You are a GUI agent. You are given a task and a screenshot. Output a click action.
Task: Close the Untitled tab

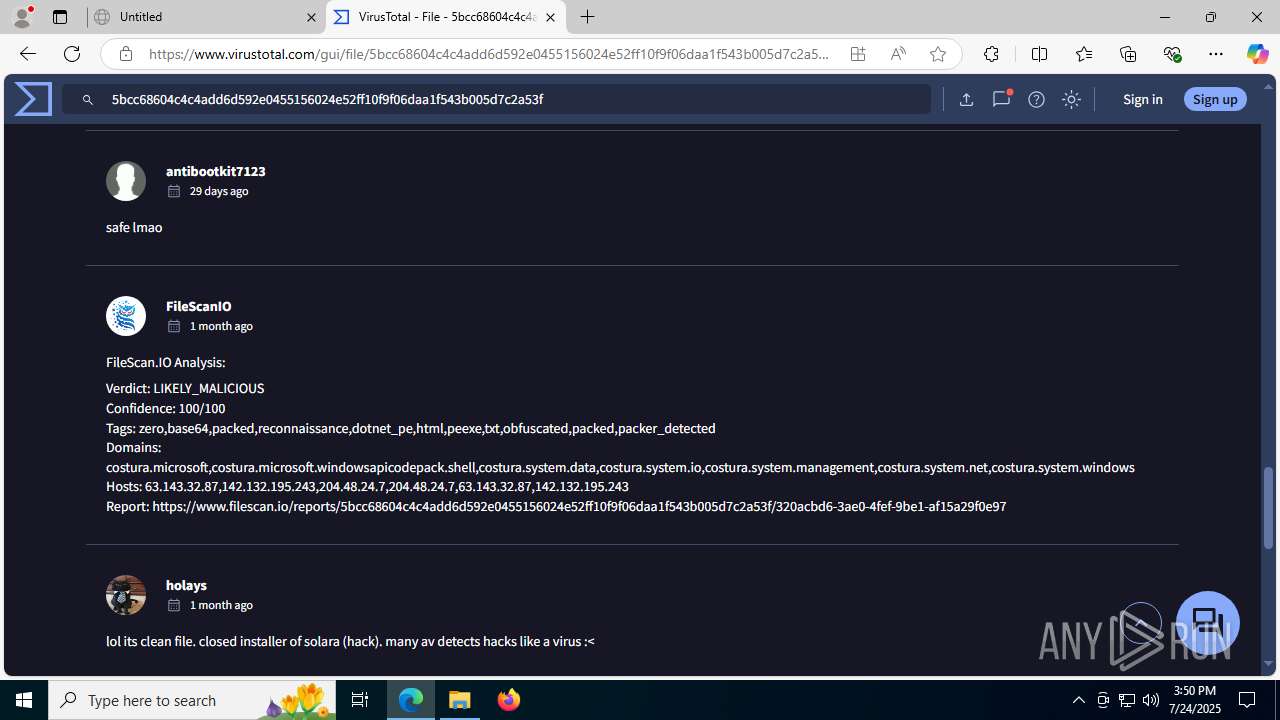pyautogui.click(x=311, y=17)
